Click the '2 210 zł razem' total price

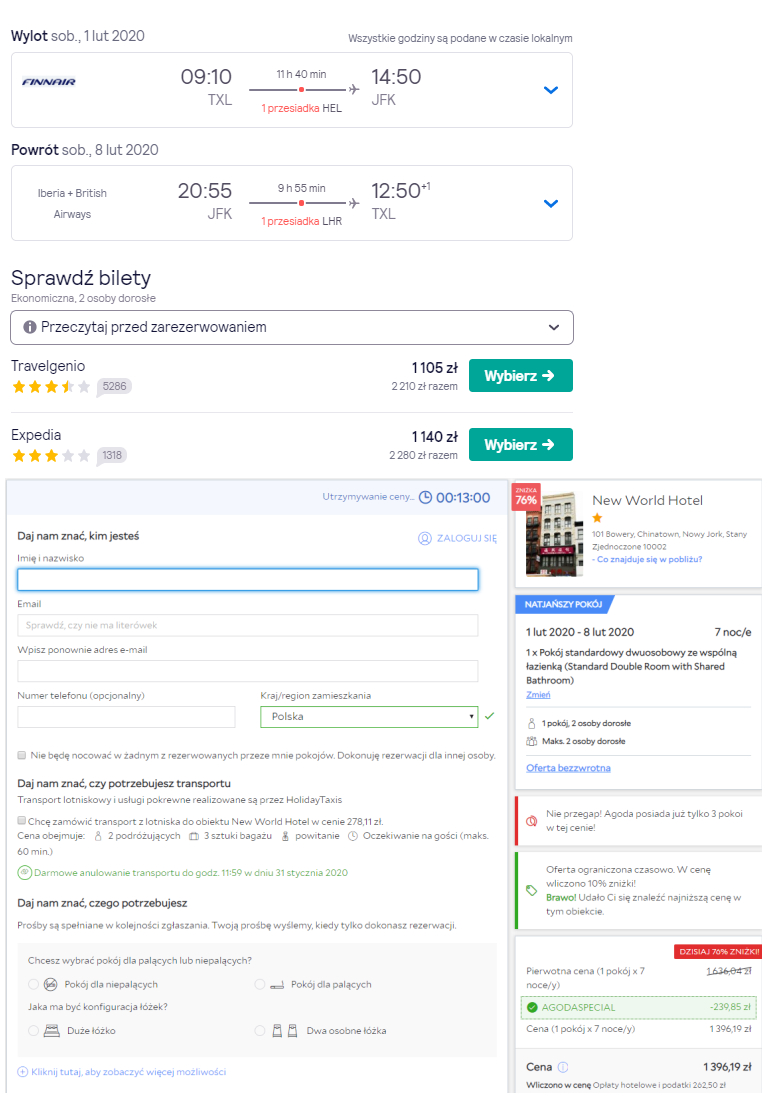pos(425,386)
